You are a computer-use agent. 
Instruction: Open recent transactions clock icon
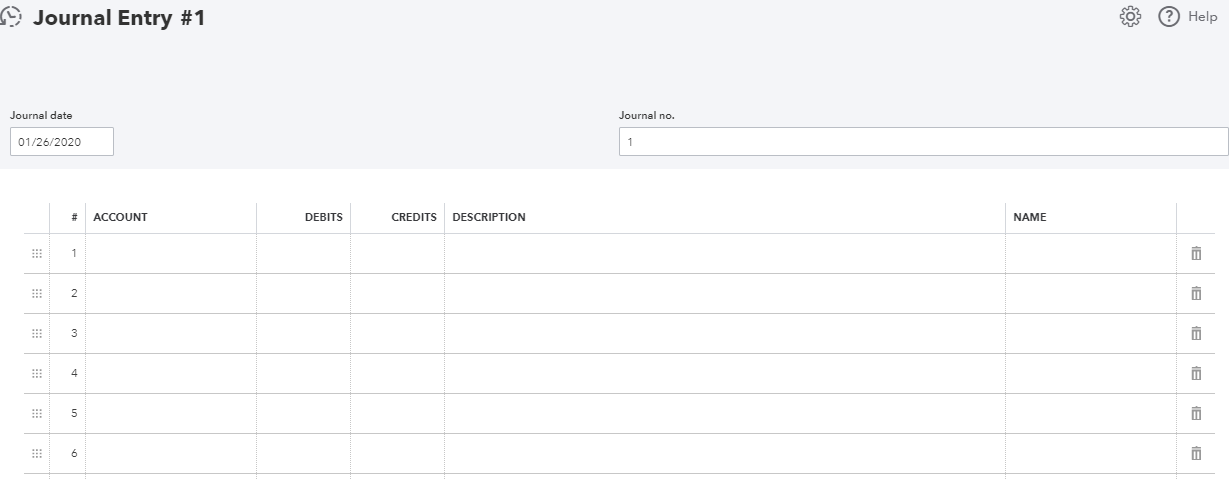pos(11,17)
